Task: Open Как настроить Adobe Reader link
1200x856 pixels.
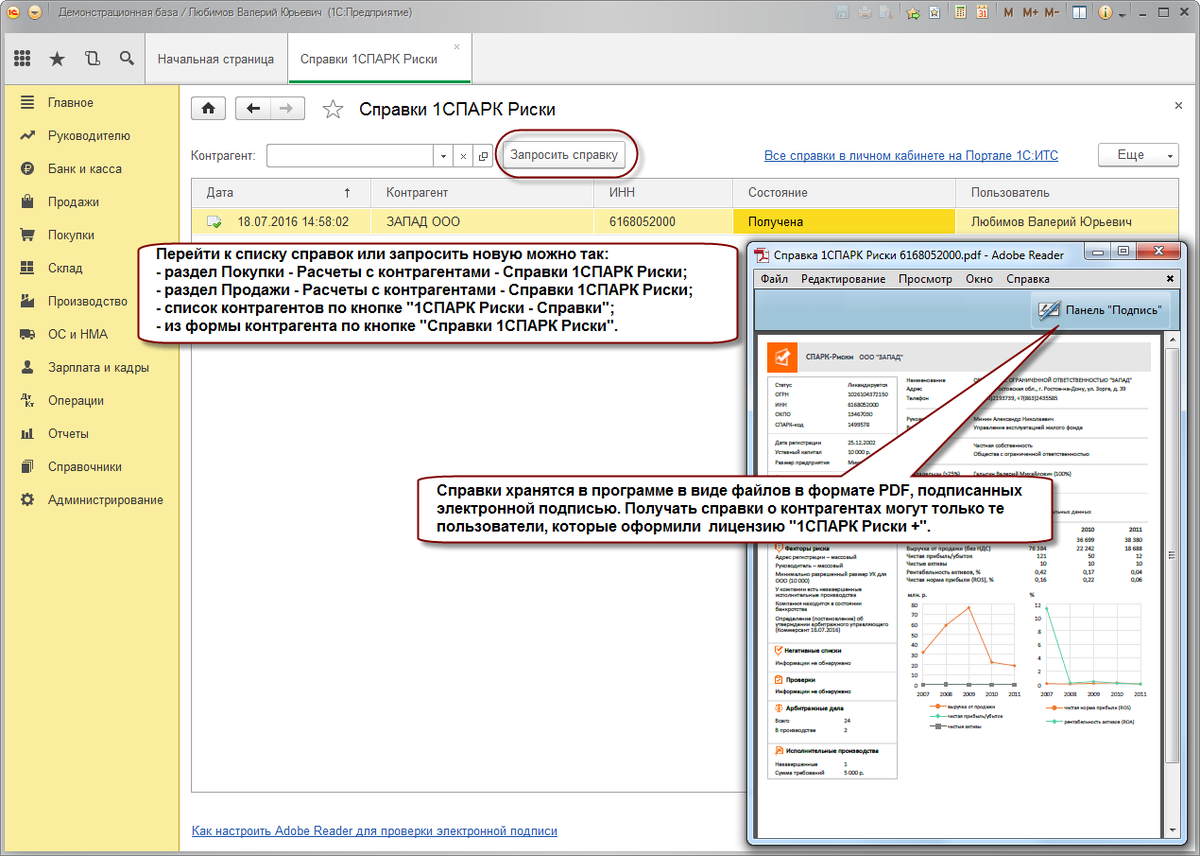Action: point(375,831)
